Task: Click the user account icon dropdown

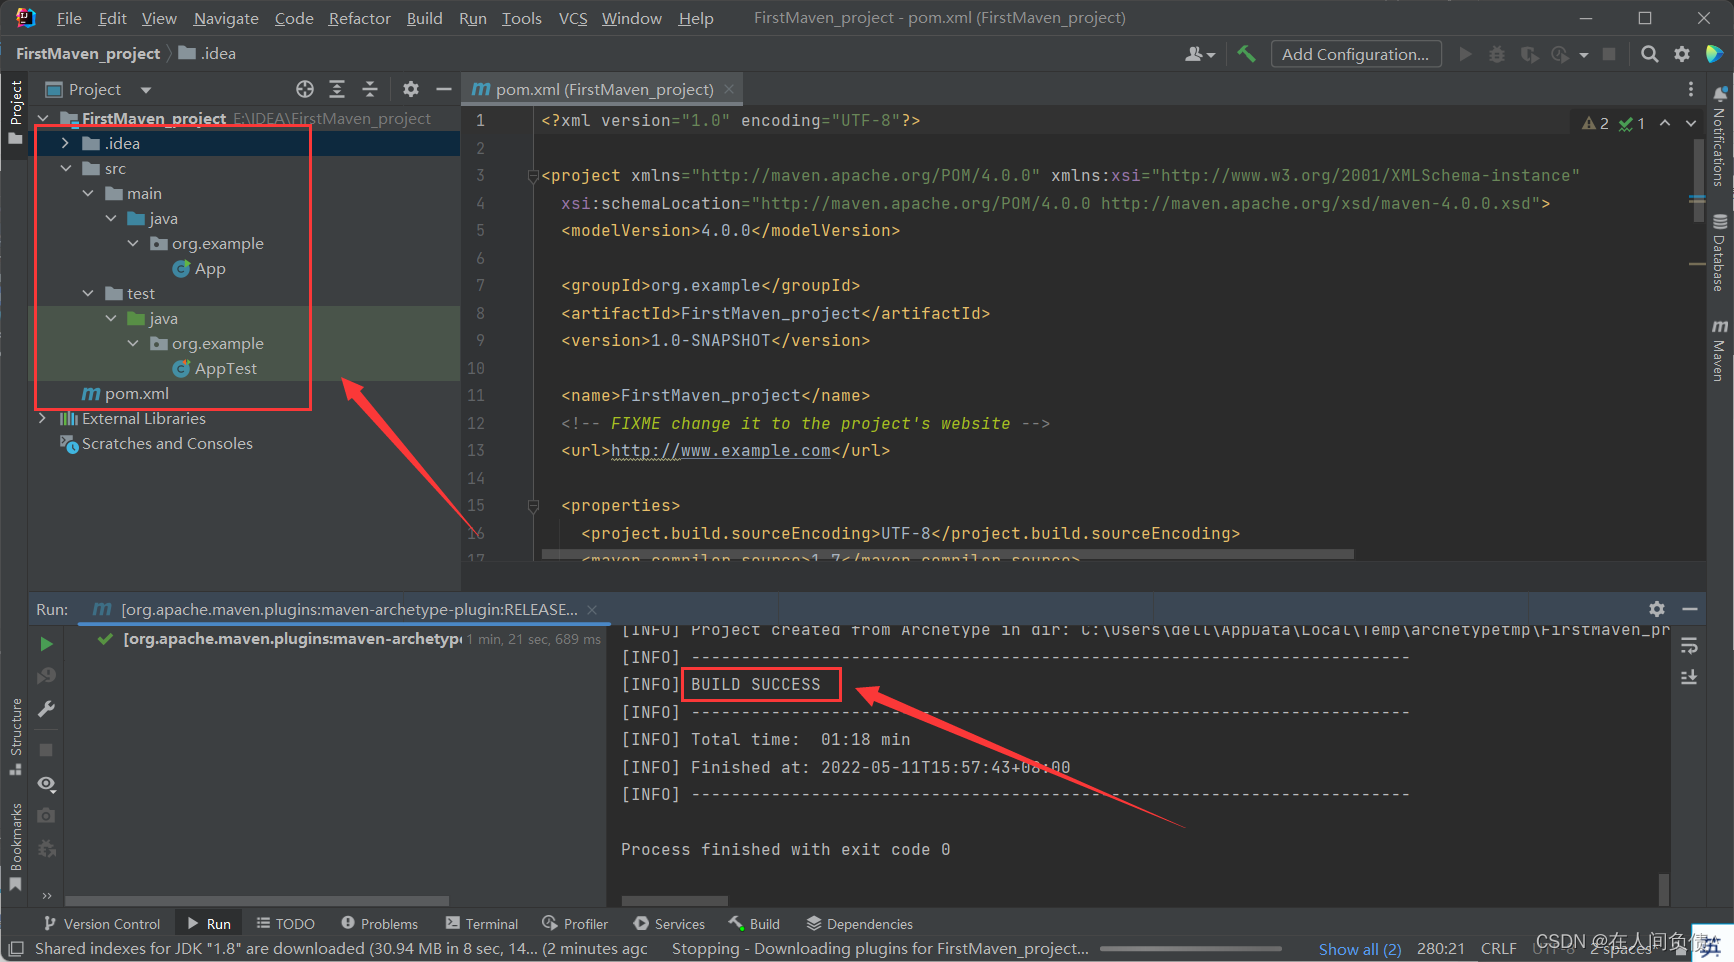Action: click(x=1199, y=54)
